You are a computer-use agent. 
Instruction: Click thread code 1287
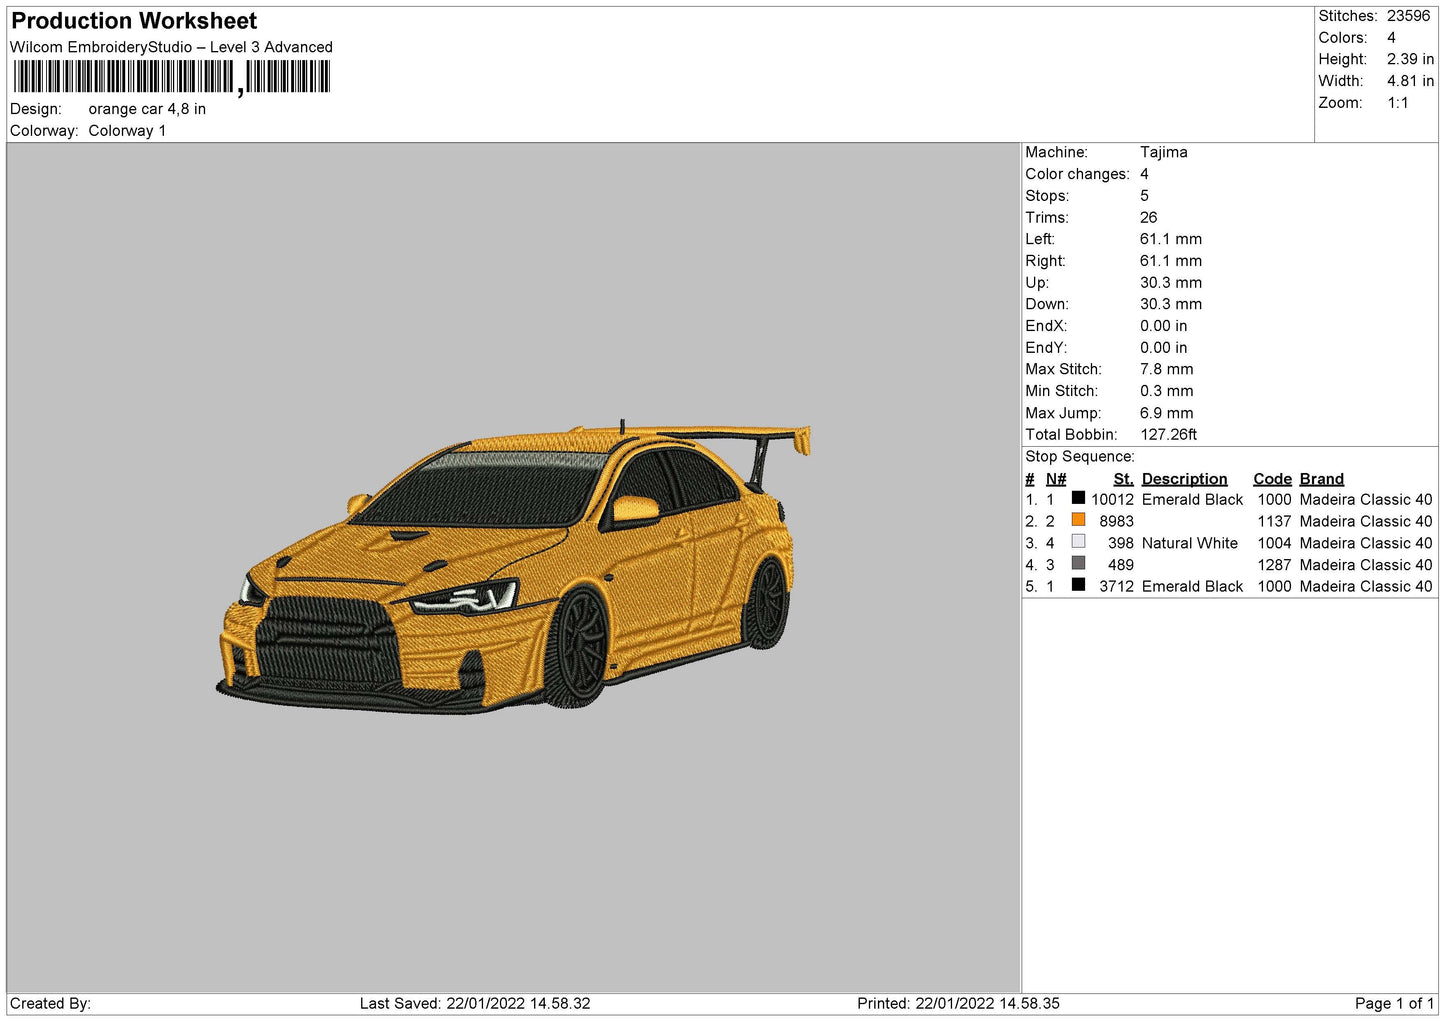1275,565
